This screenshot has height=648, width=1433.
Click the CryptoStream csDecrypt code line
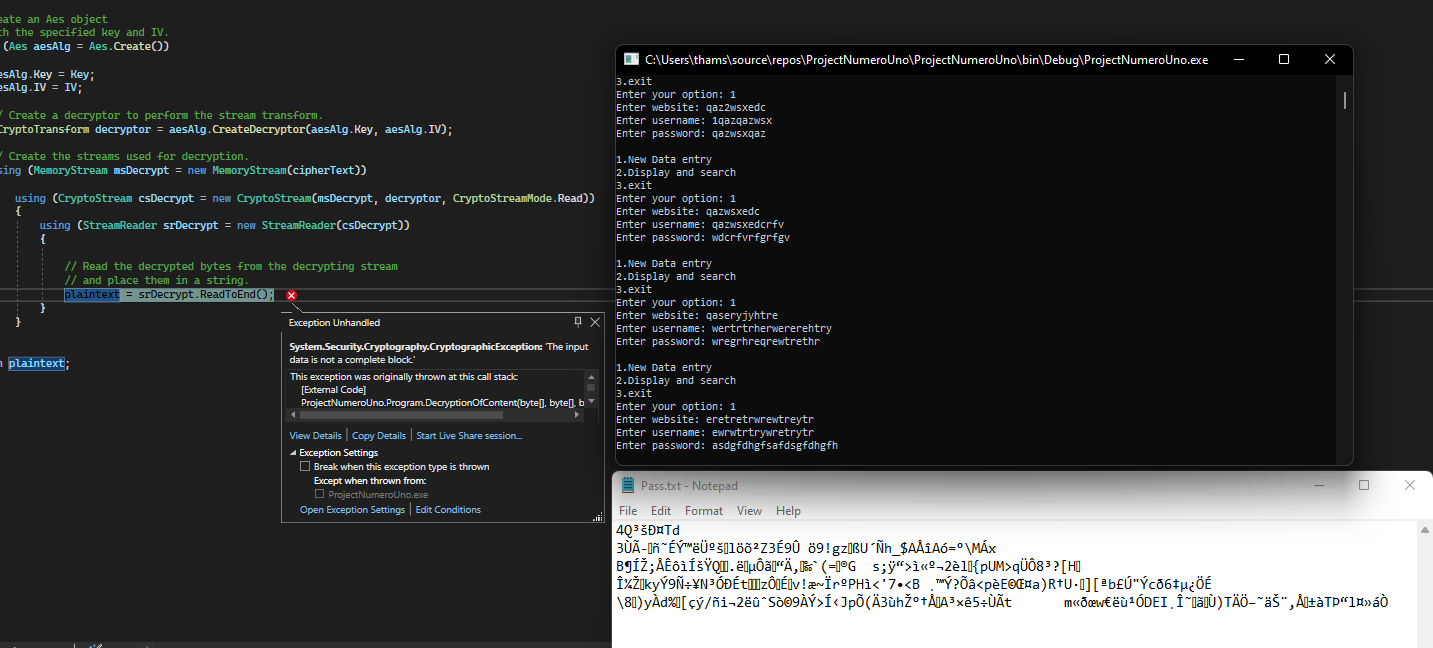pos(305,198)
